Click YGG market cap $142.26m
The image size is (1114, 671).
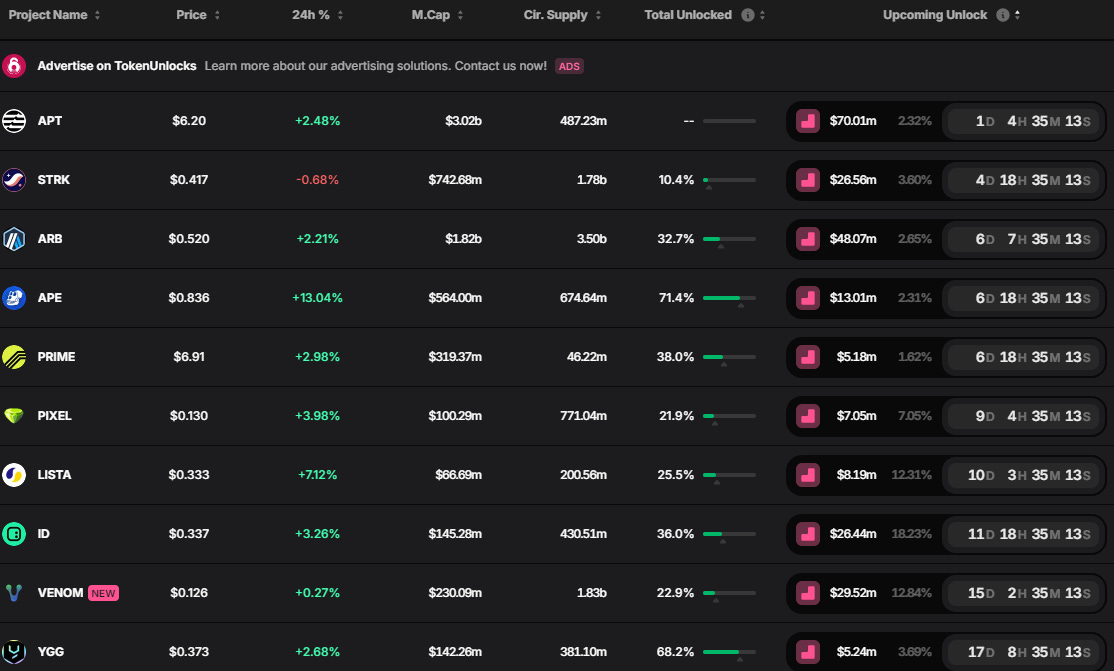pos(455,652)
